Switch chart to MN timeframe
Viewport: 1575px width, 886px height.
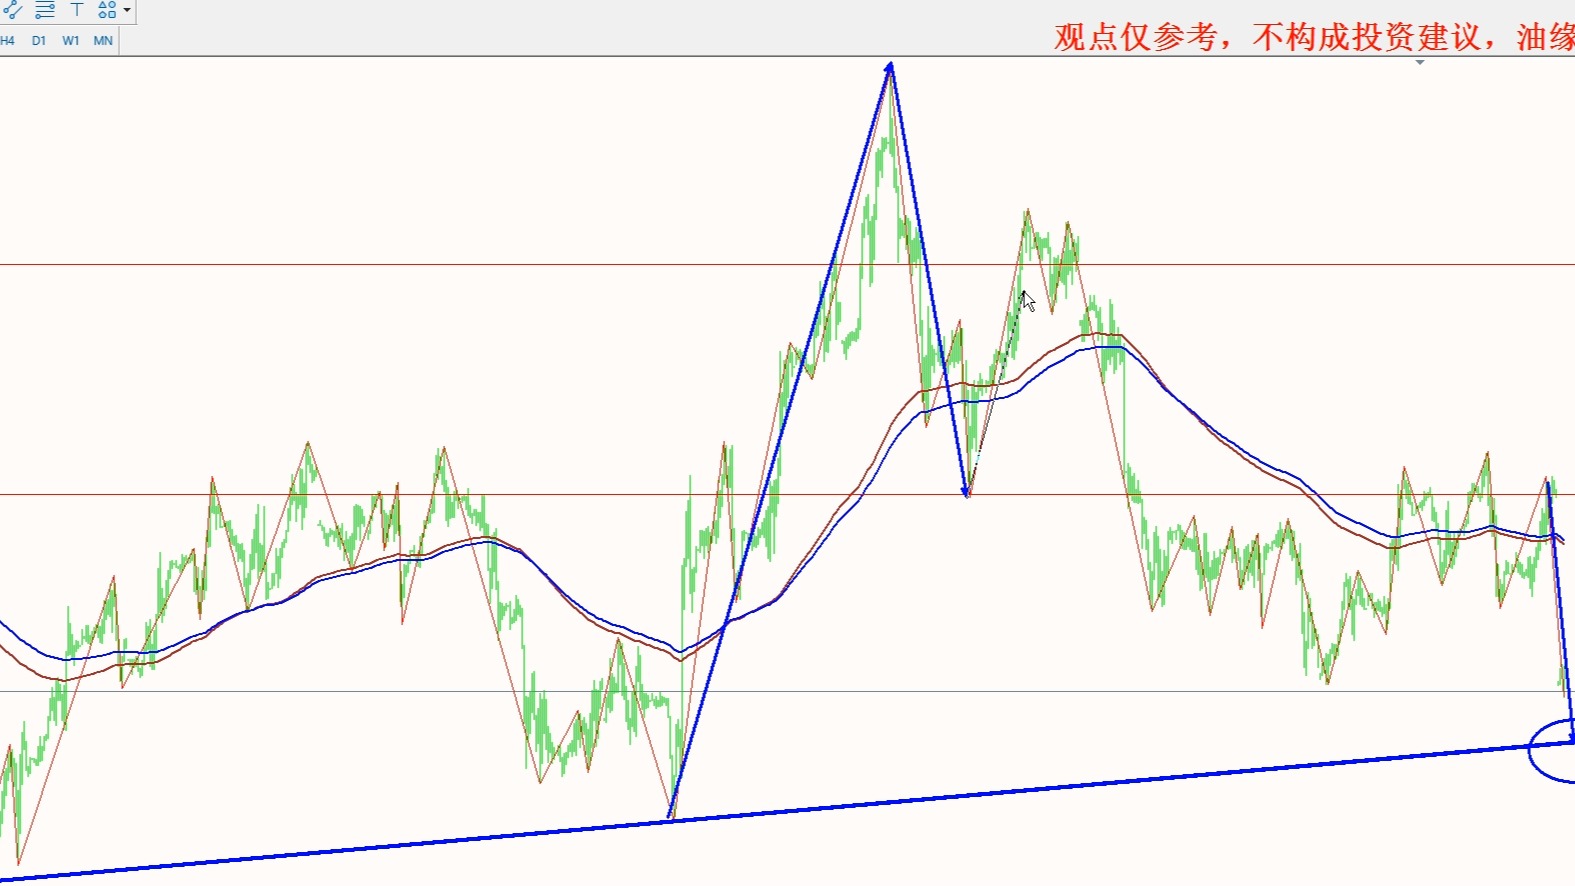pyautogui.click(x=103, y=41)
